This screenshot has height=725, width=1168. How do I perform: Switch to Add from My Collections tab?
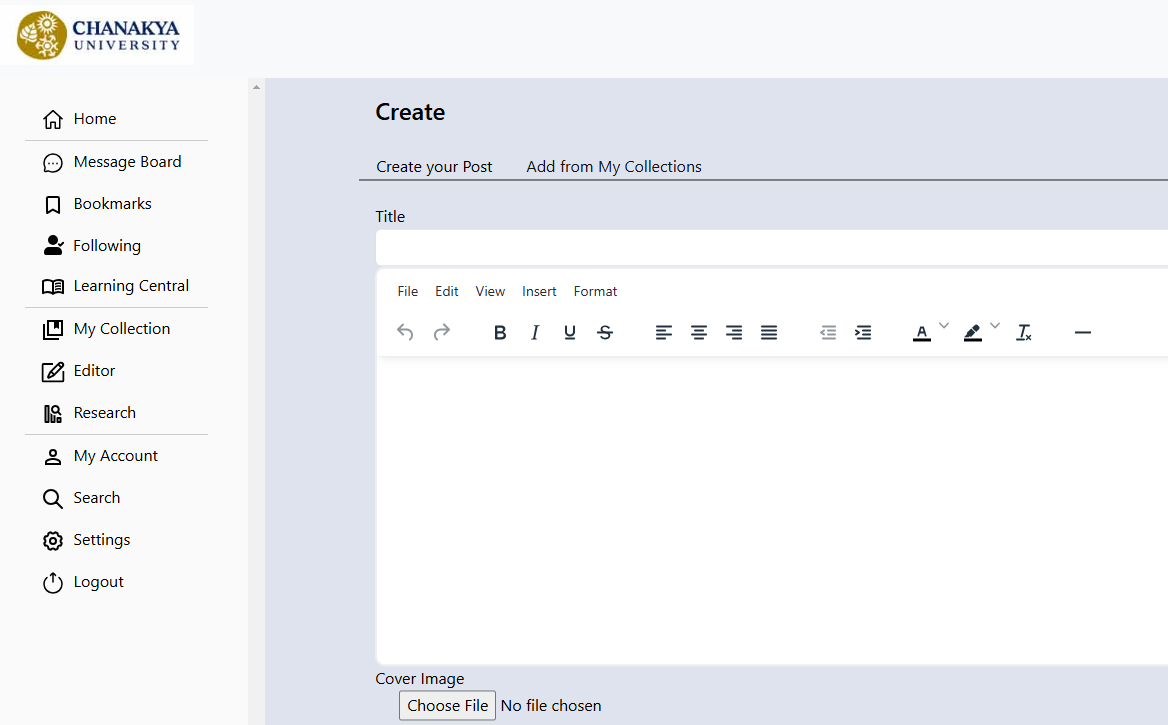tap(614, 167)
